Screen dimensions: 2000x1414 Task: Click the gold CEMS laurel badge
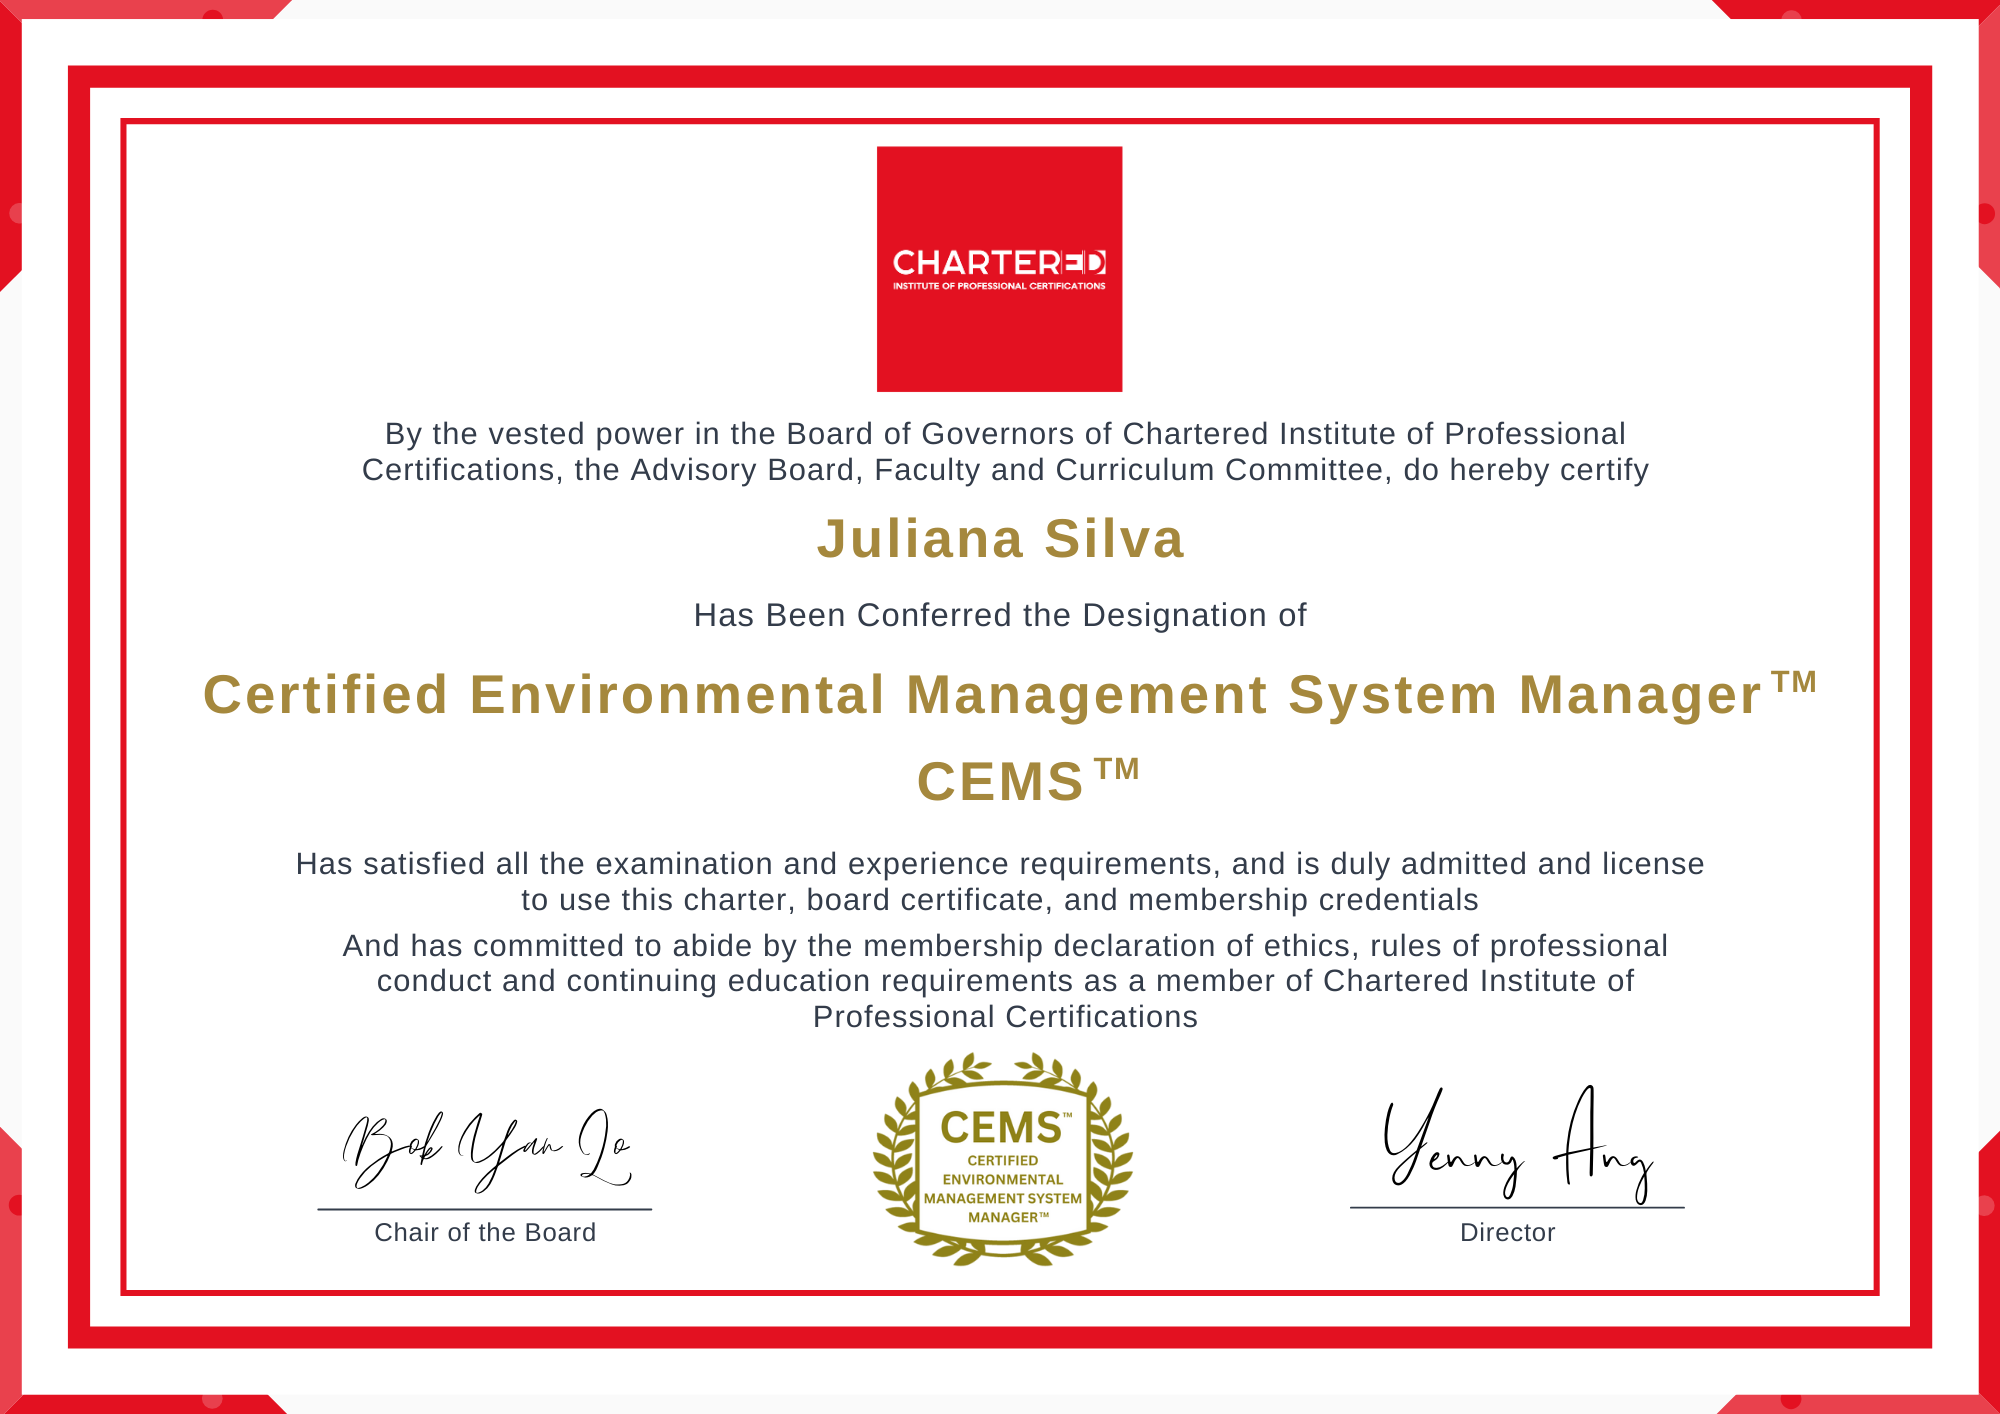pyautogui.click(x=1002, y=1159)
